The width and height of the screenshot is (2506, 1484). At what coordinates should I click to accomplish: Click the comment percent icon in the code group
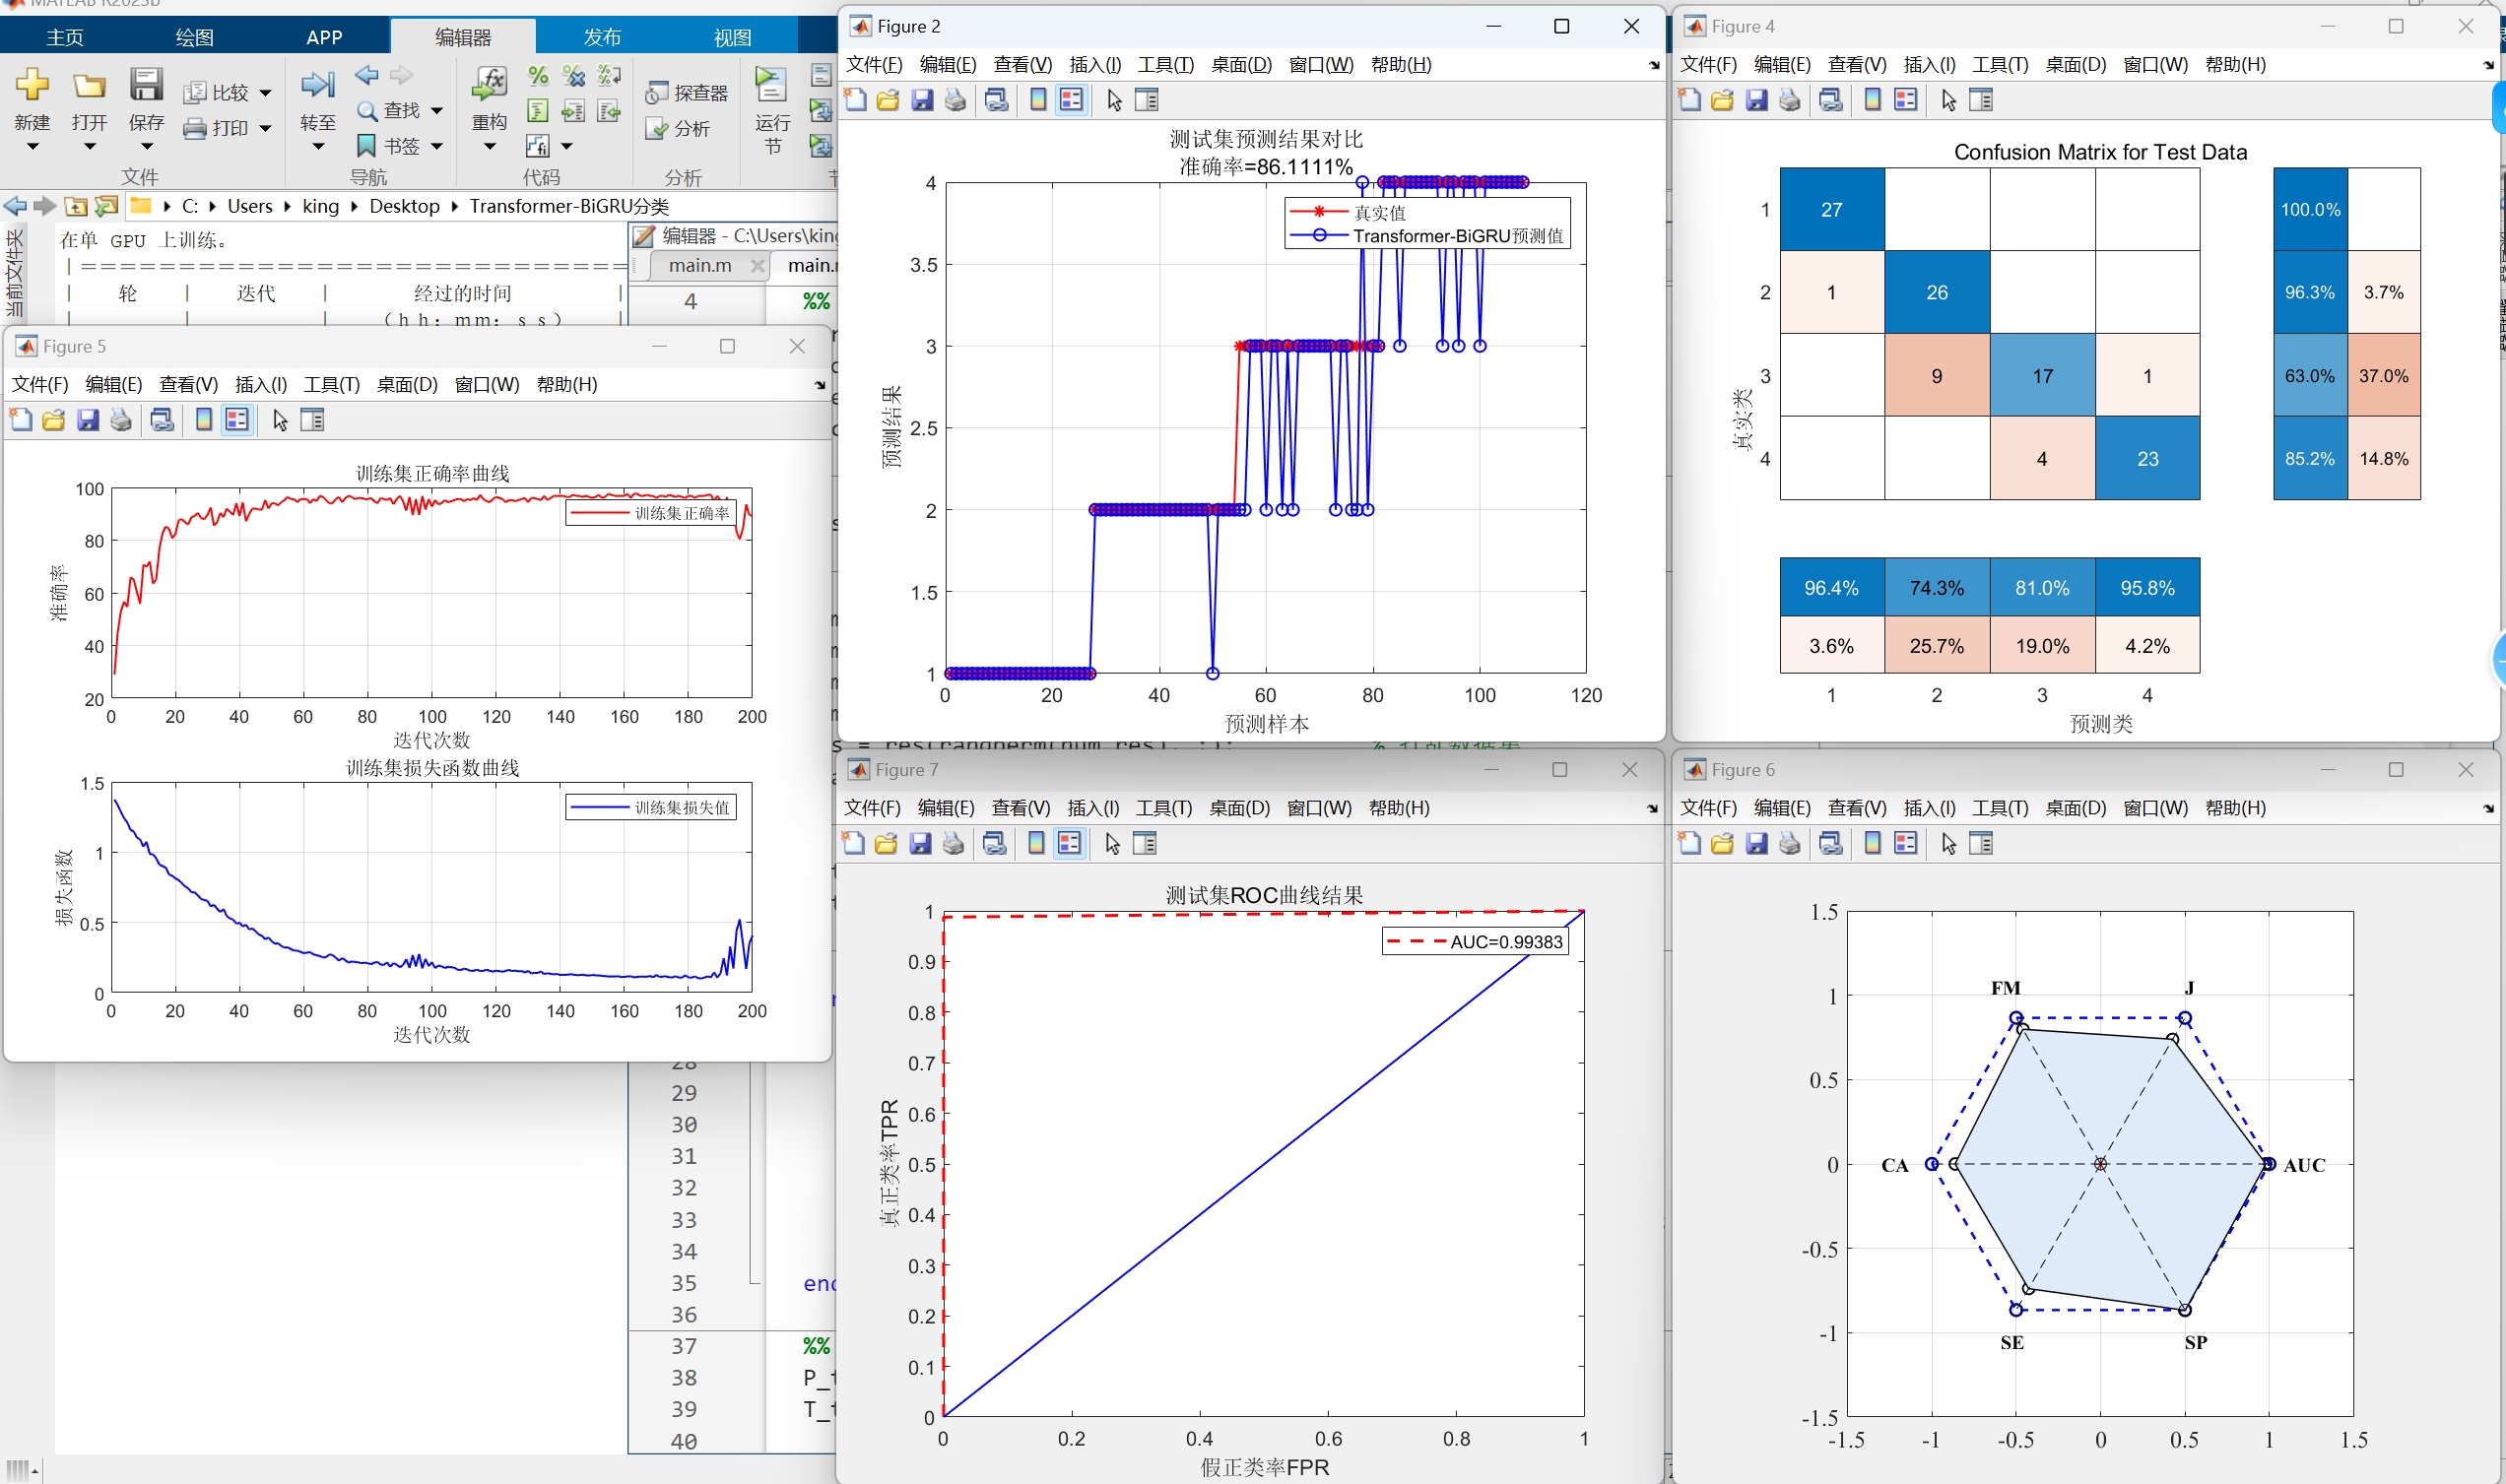coord(538,76)
